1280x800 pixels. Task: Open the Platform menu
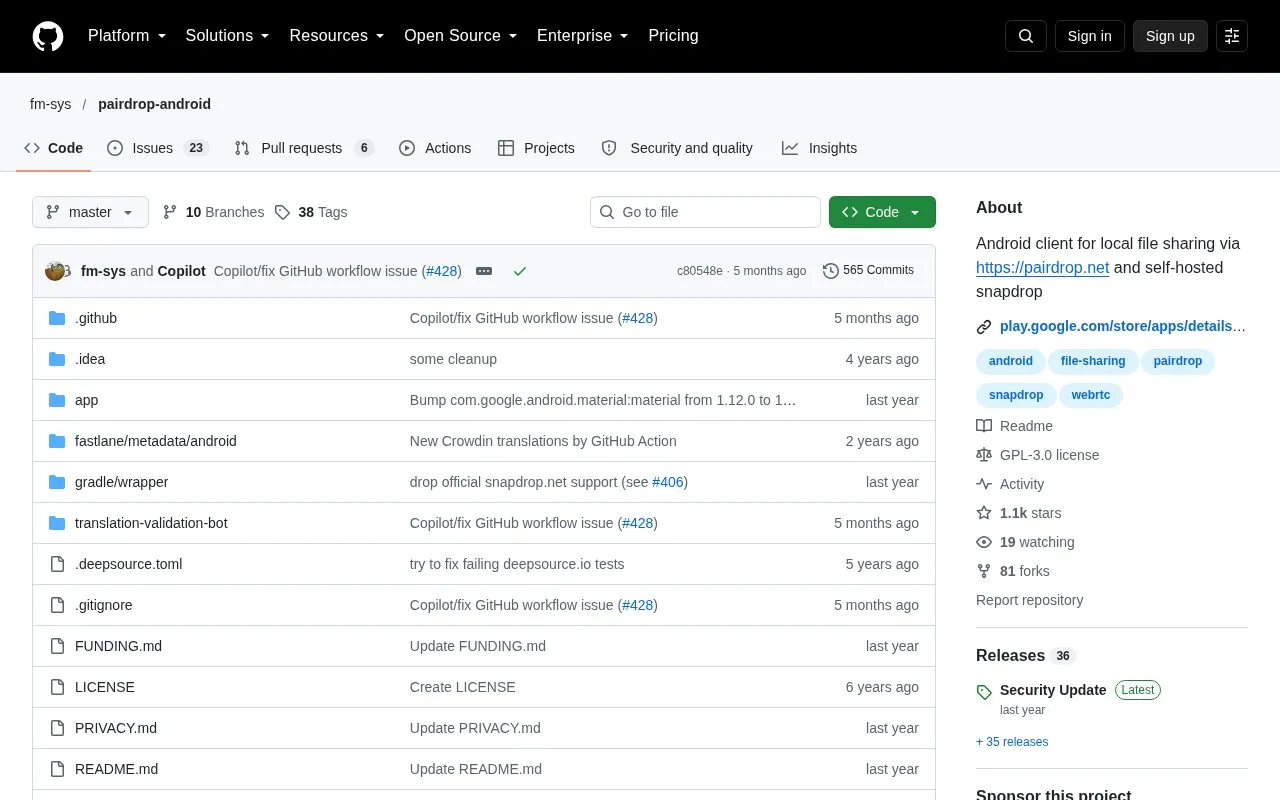point(127,36)
